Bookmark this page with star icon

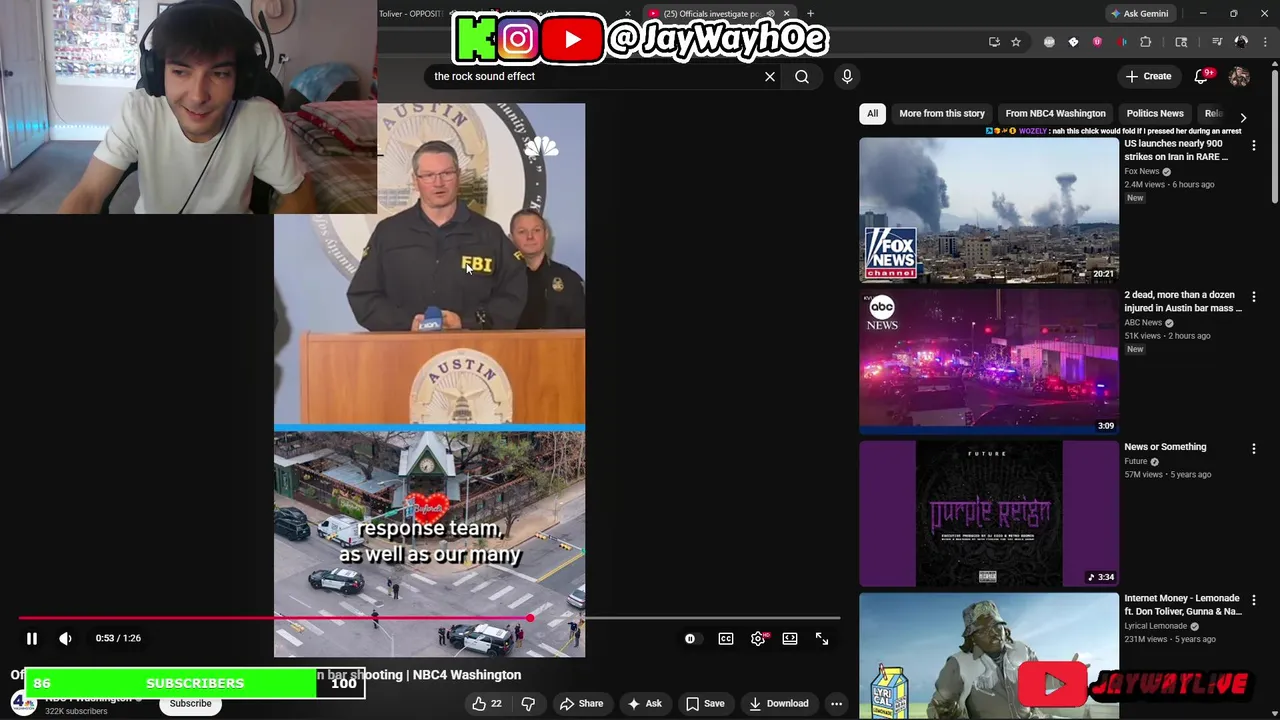coord(1016,42)
